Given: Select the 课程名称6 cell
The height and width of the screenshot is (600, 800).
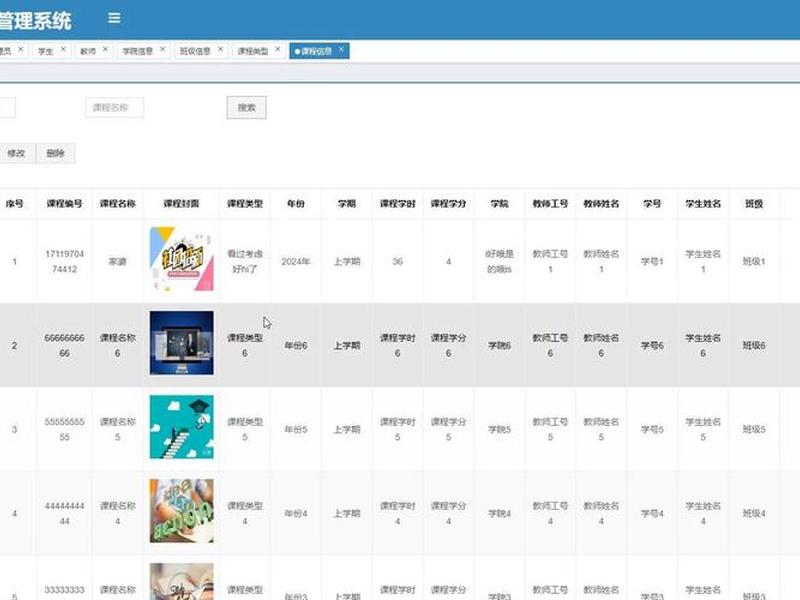Looking at the screenshot, I should click(x=117, y=345).
